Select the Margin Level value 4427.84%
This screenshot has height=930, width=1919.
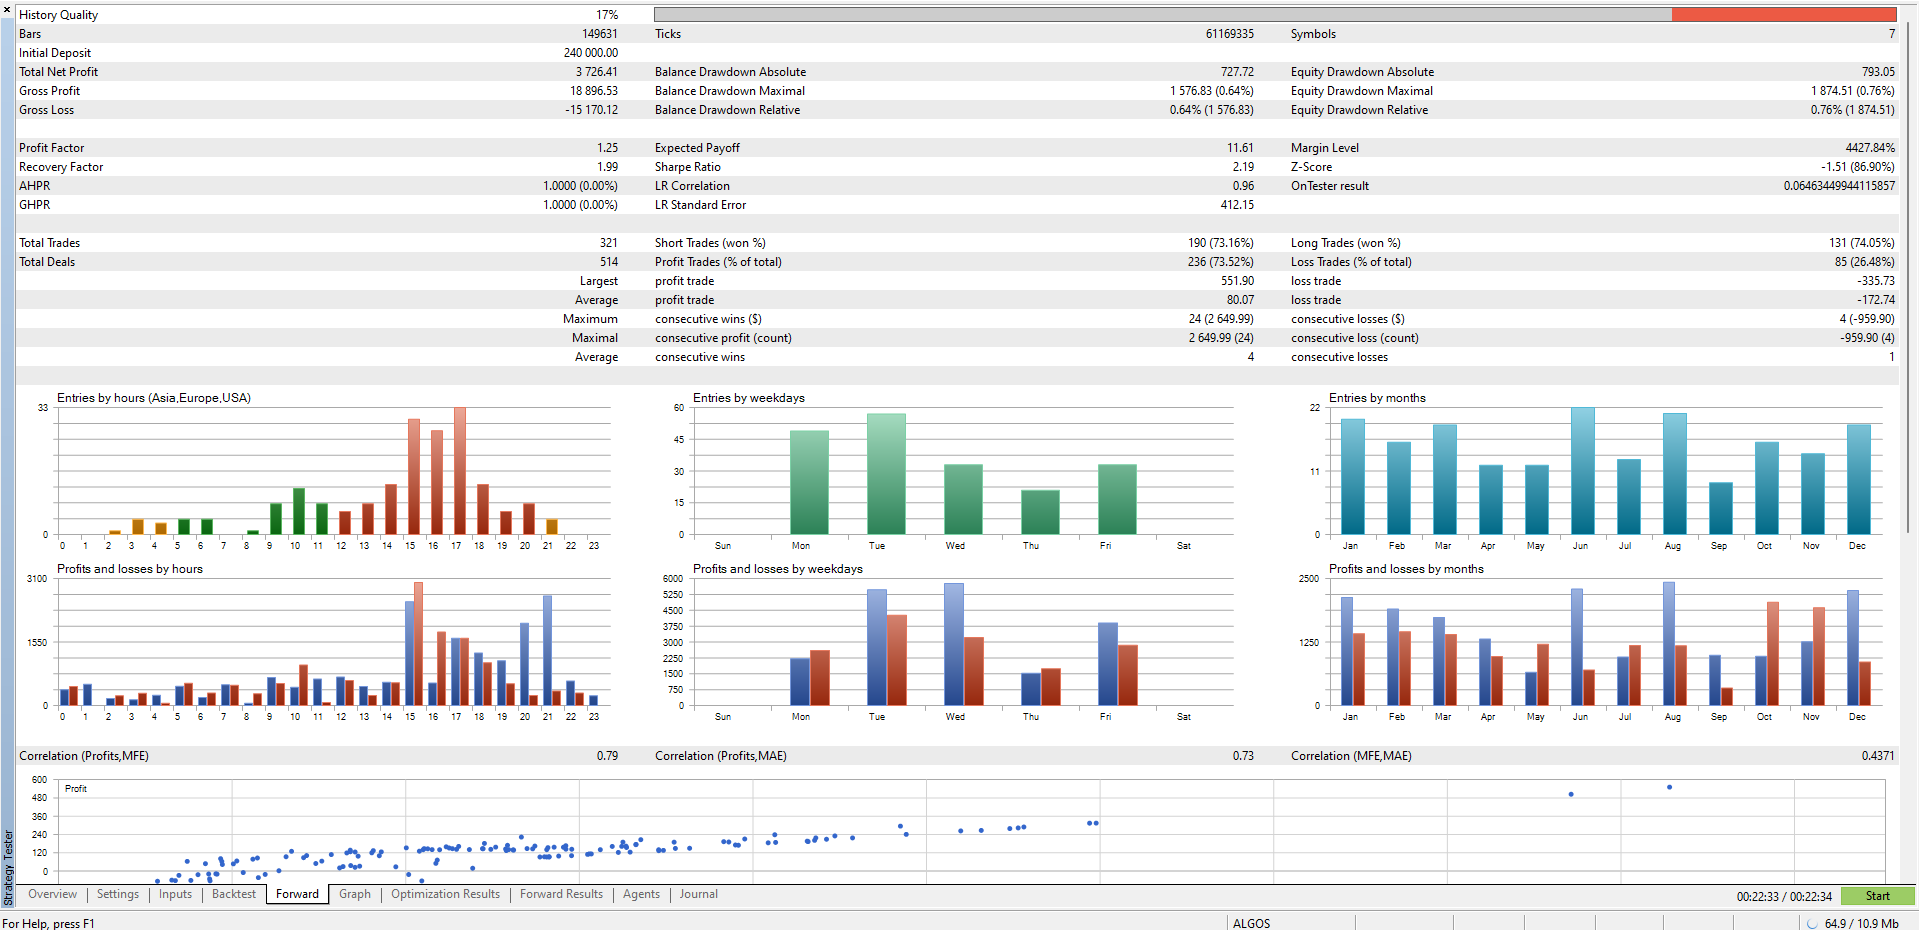tap(1870, 148)
